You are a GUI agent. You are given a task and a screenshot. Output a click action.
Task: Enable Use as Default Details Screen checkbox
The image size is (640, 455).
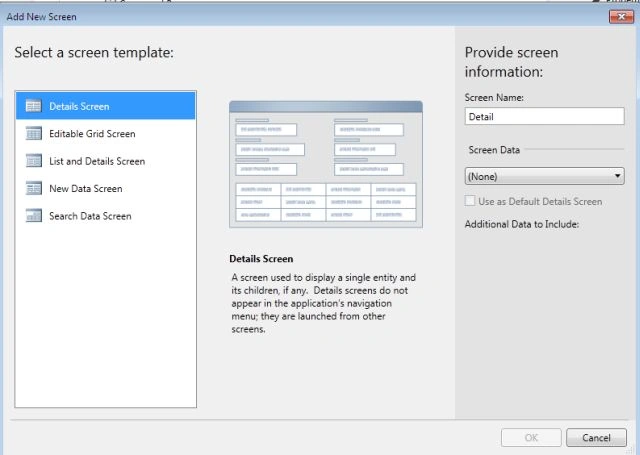pyautogui.click(x=470, y=201)
